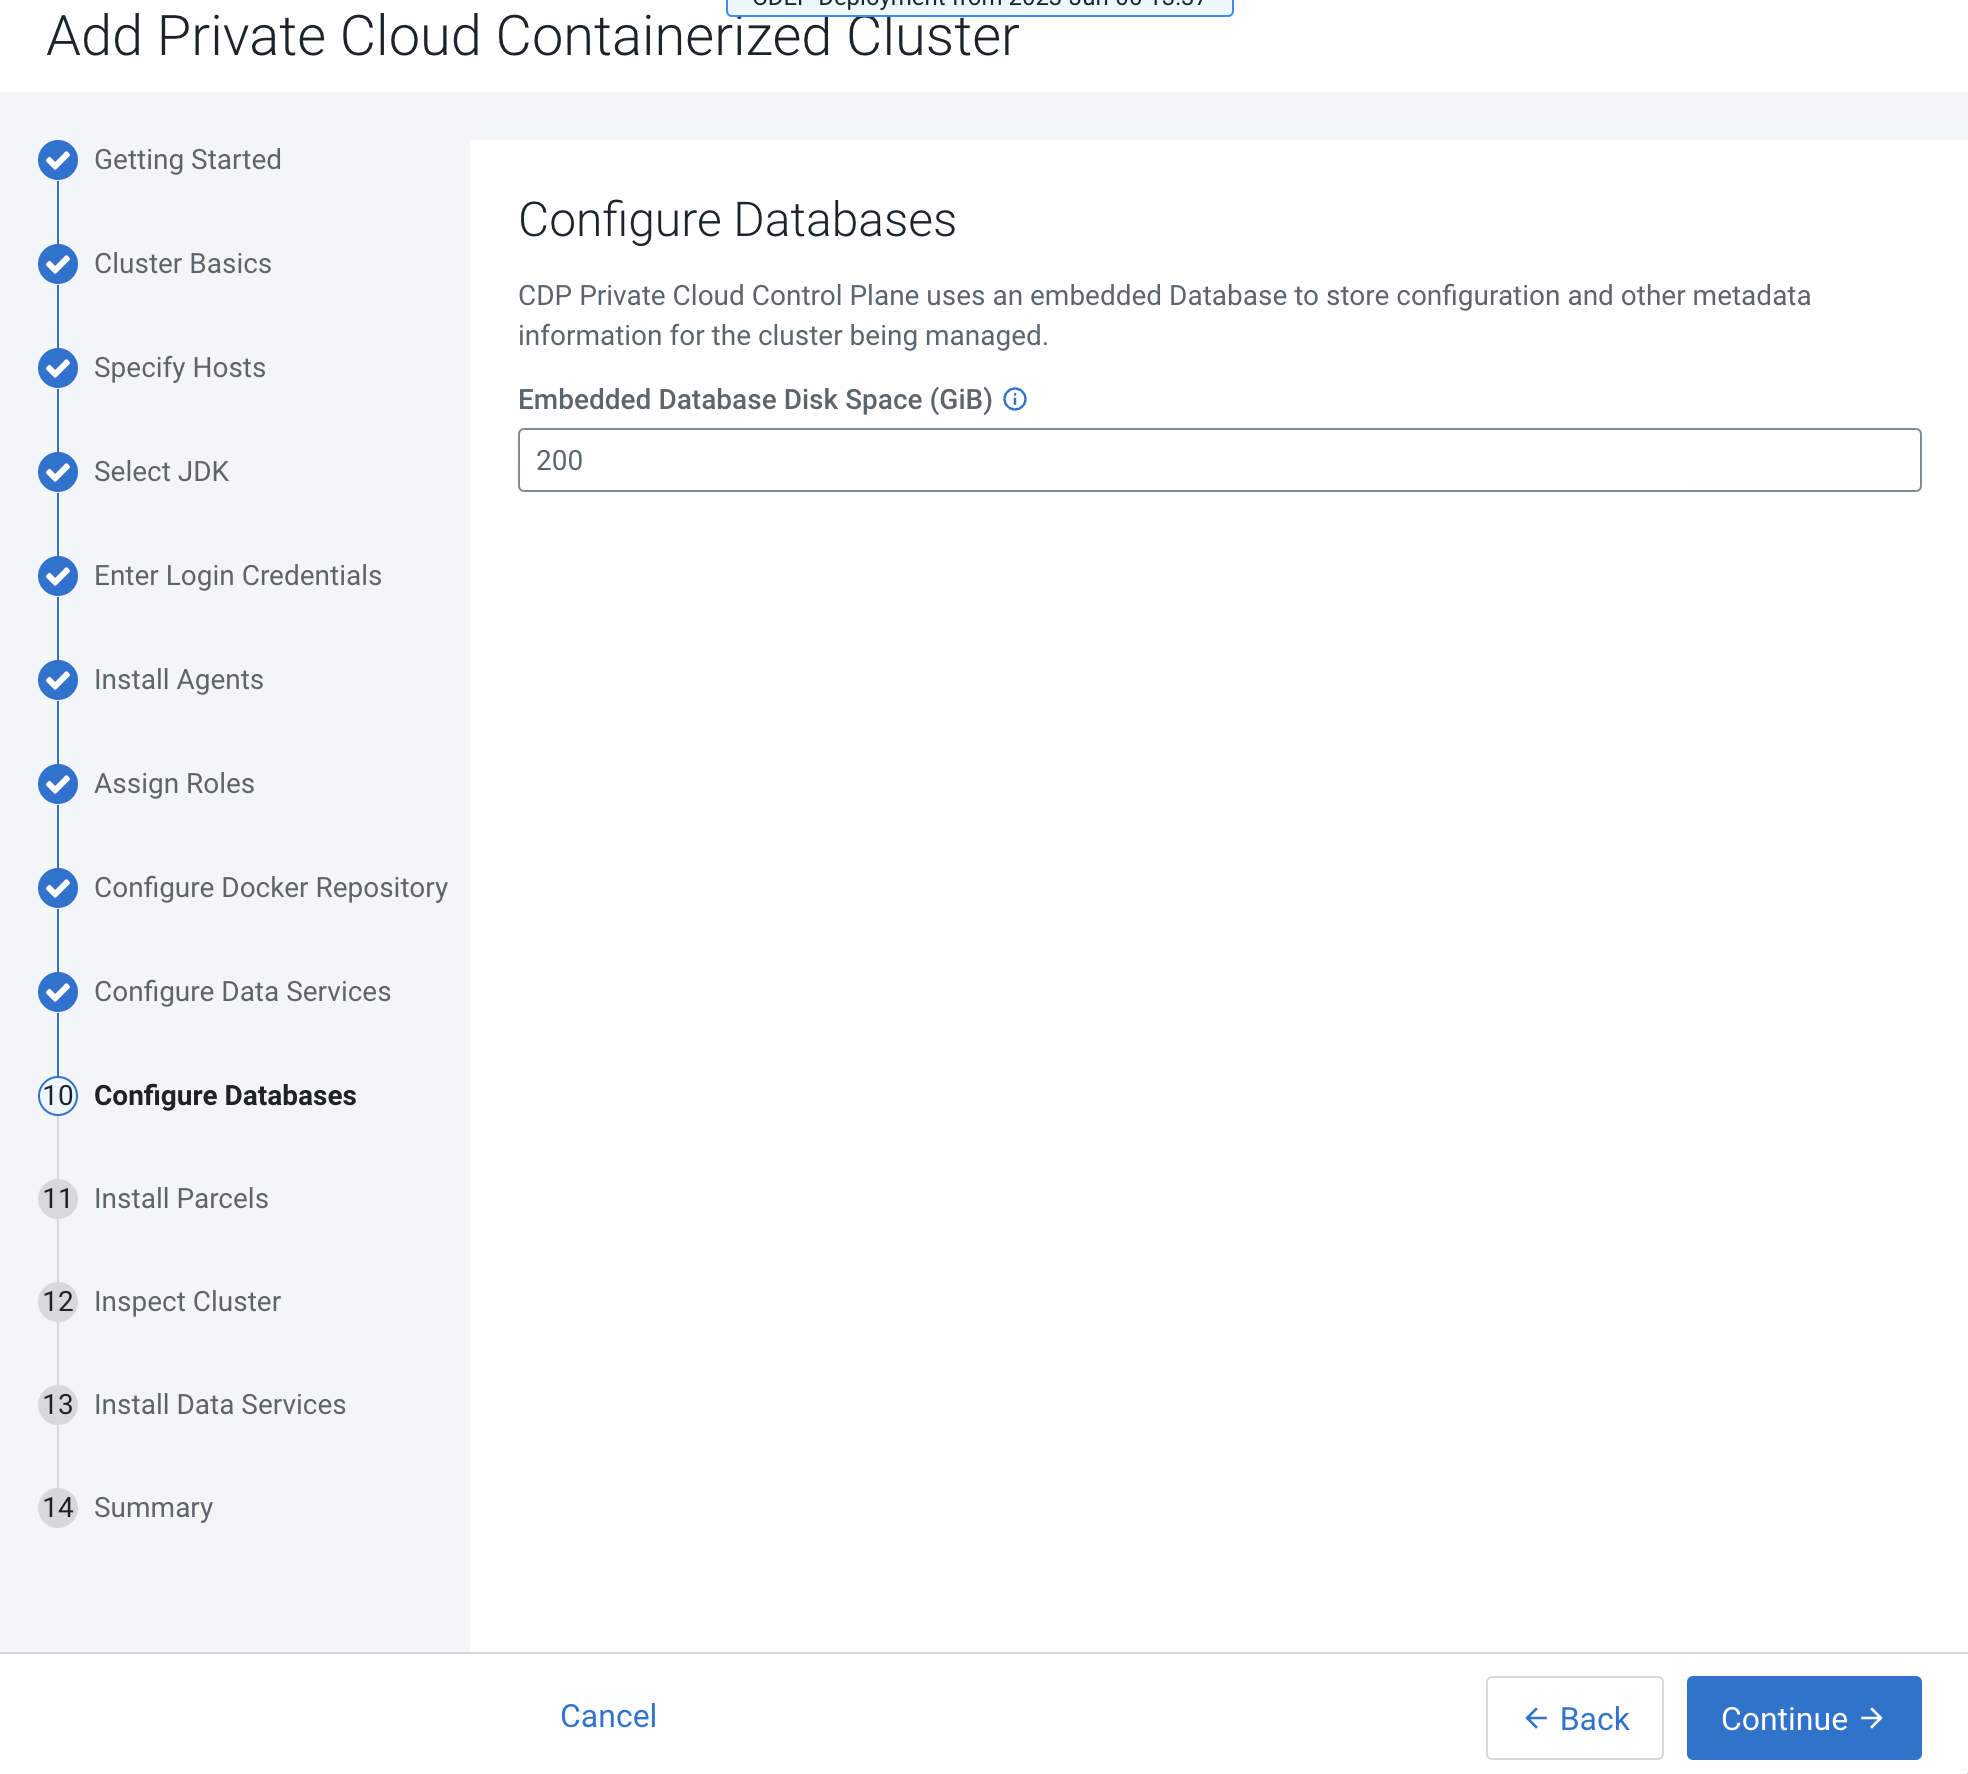Click the Cluster Basics completed step icon
Viewport: 1968px width, 1774px height.
pyautogui.click(x=58, y=264)
